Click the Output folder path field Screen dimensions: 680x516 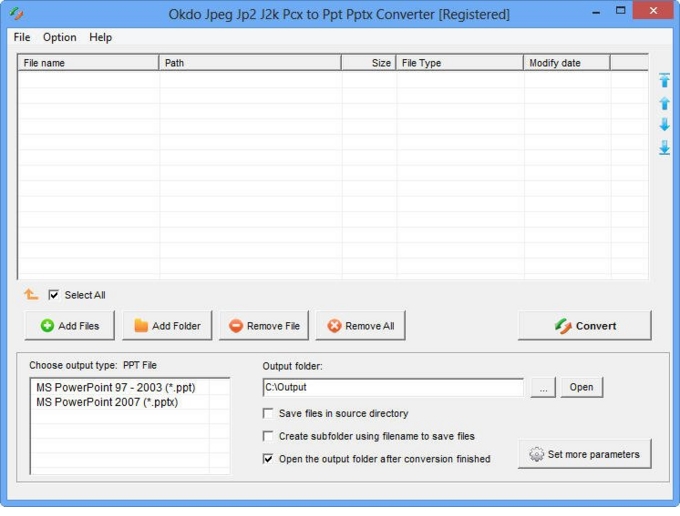click(393, 387)
